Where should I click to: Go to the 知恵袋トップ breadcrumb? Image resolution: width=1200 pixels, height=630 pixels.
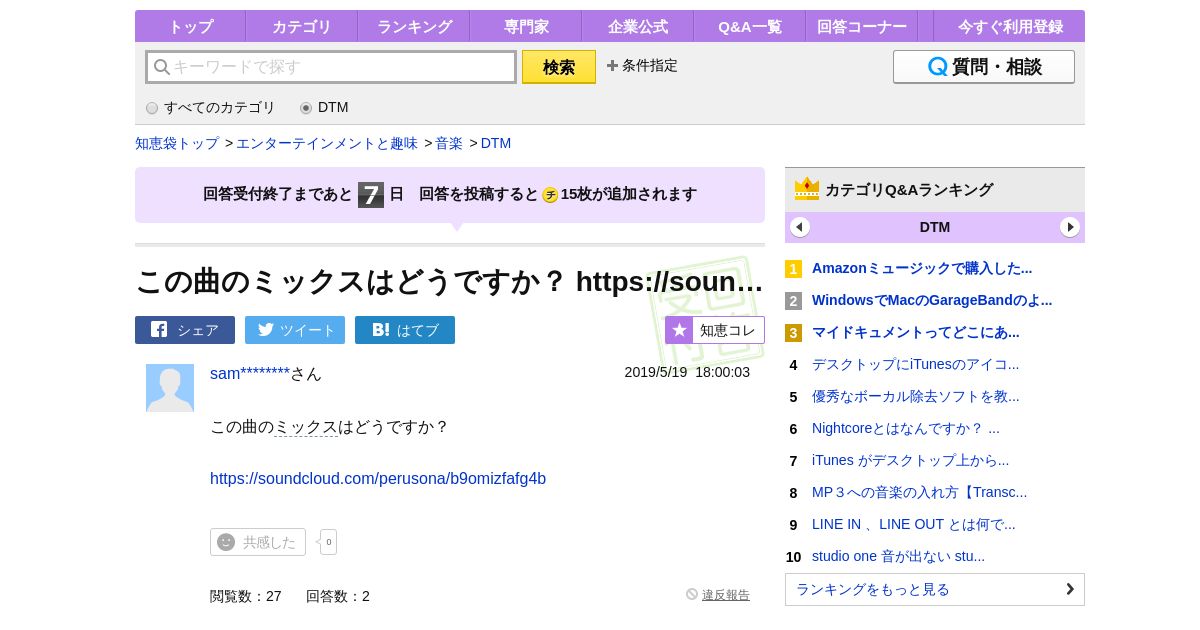[x=177, y=143]
